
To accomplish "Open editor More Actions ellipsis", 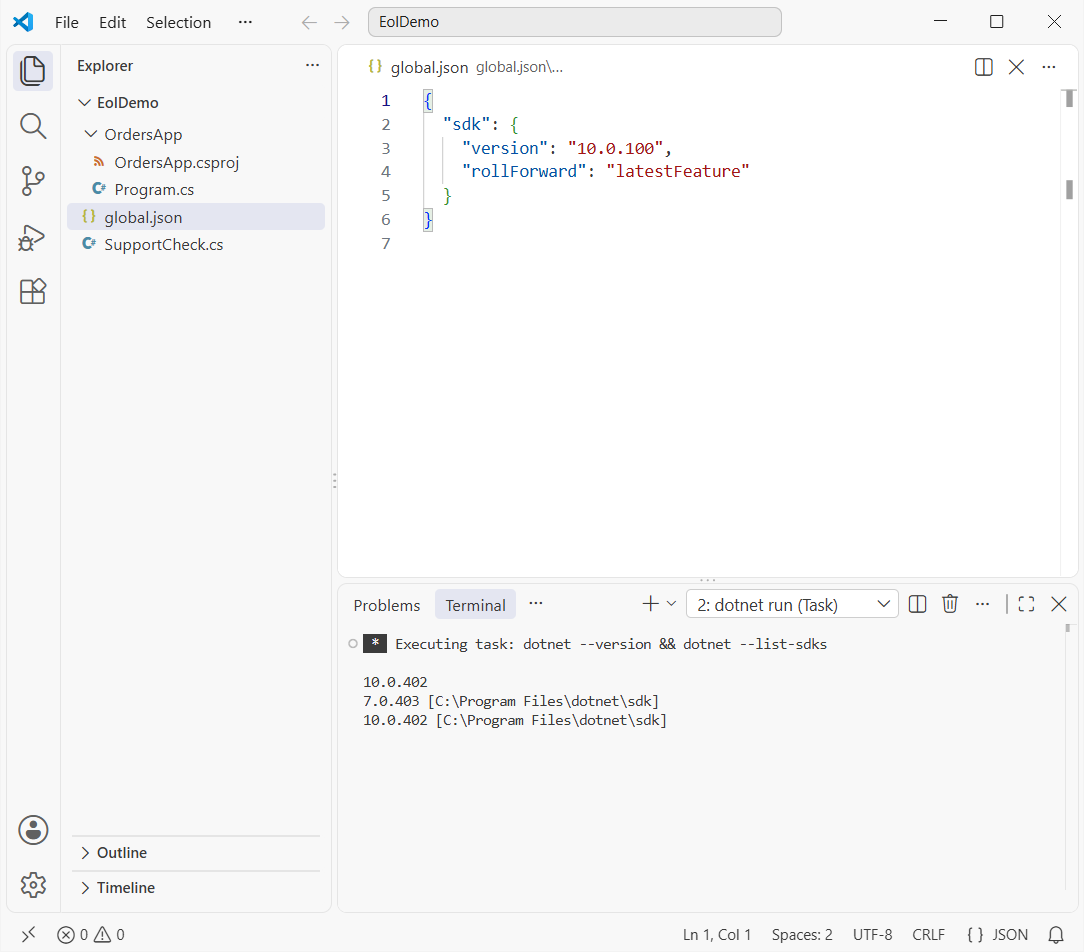I will coord(1049,67).
